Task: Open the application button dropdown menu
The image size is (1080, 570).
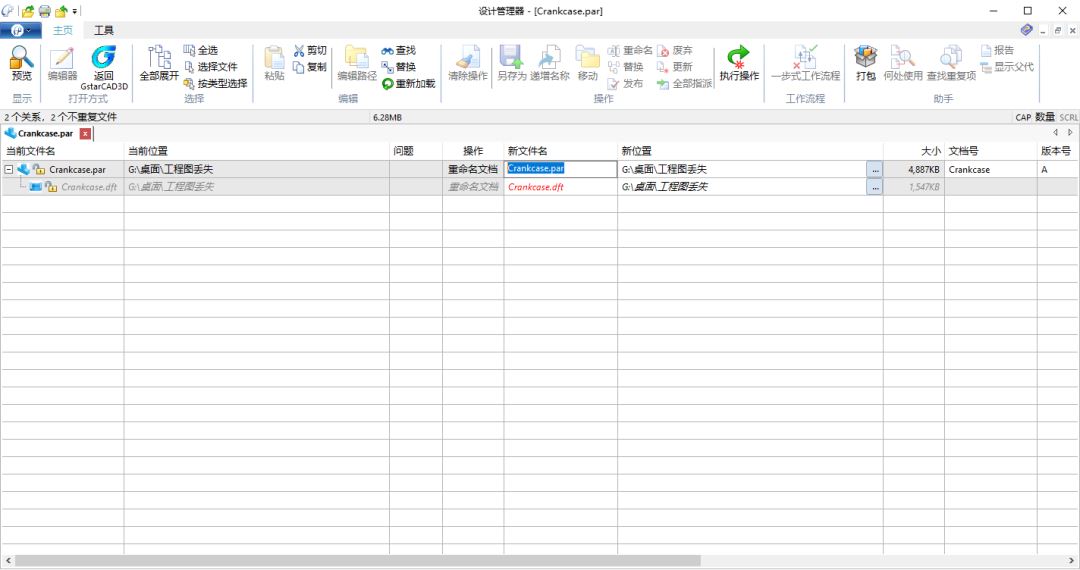Action: point(20,31)
